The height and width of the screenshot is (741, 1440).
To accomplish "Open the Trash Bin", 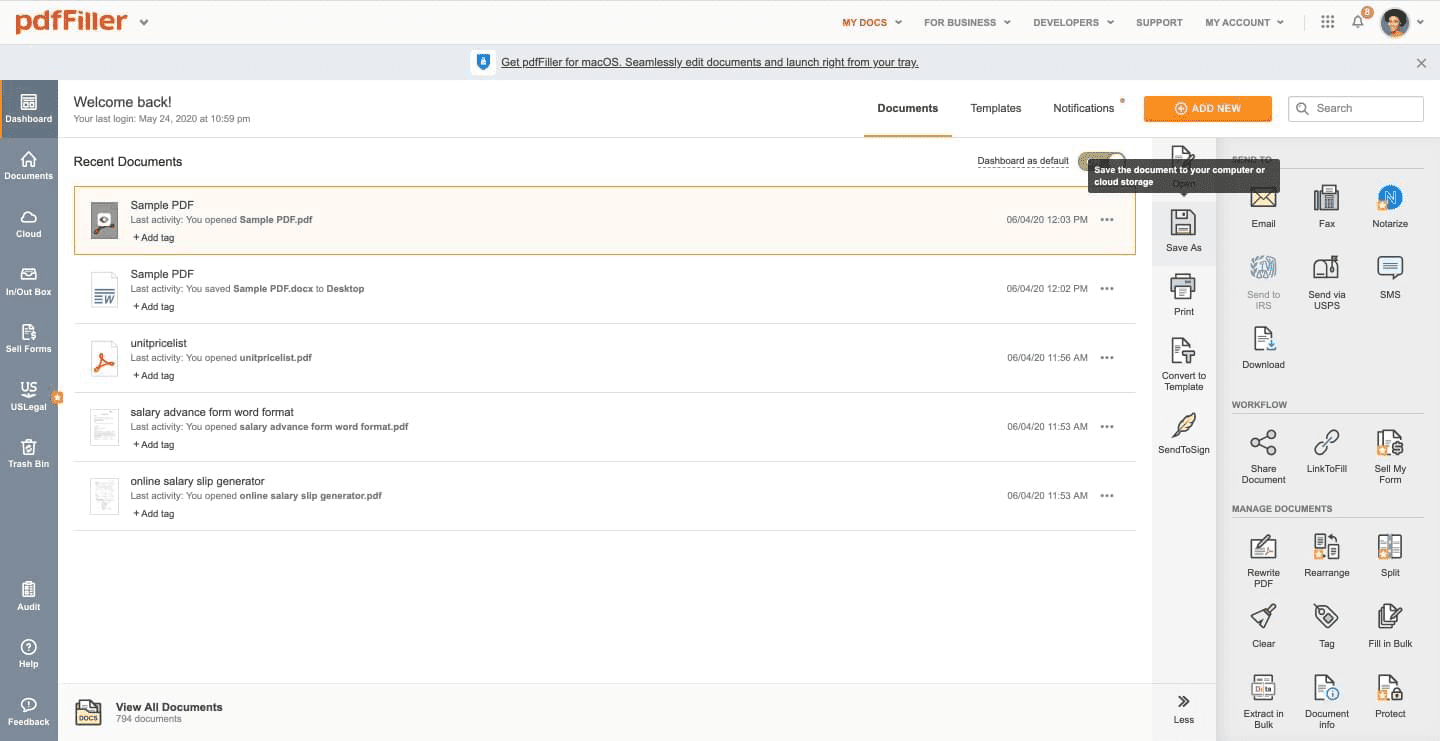I will (28, 454).
